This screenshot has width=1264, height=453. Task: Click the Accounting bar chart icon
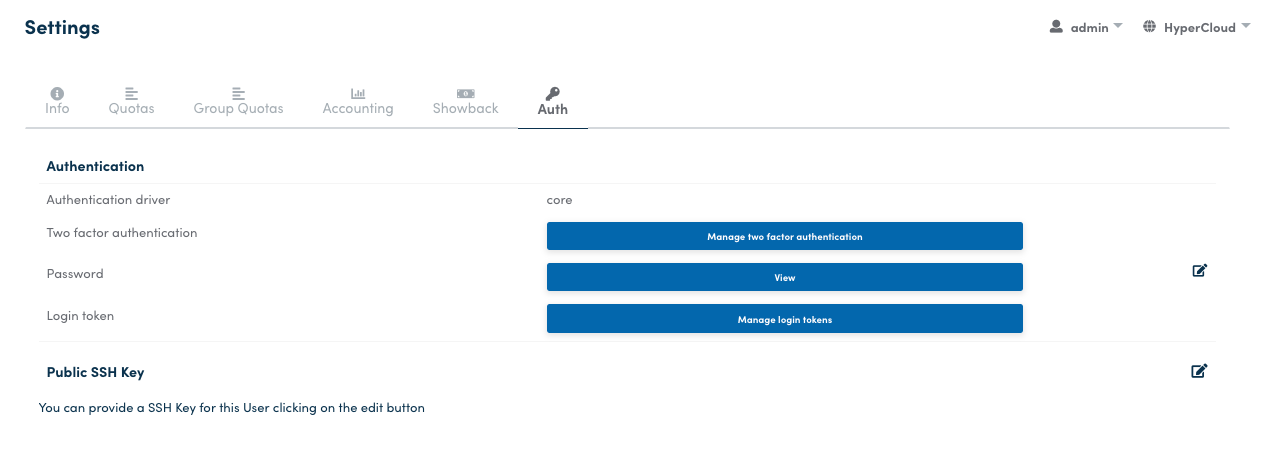[357, 93]
